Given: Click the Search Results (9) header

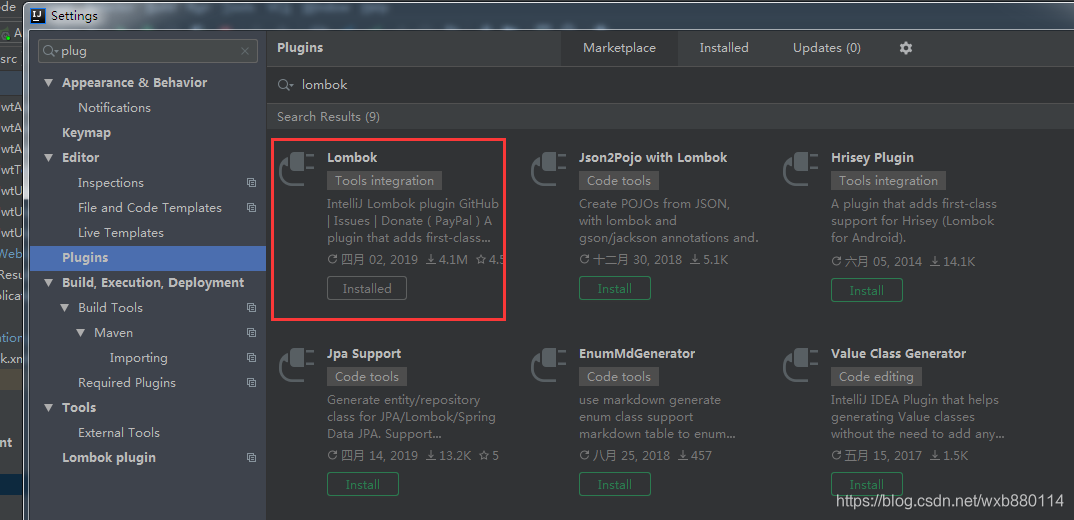Looking at the screenshot, I should [328, 117].
